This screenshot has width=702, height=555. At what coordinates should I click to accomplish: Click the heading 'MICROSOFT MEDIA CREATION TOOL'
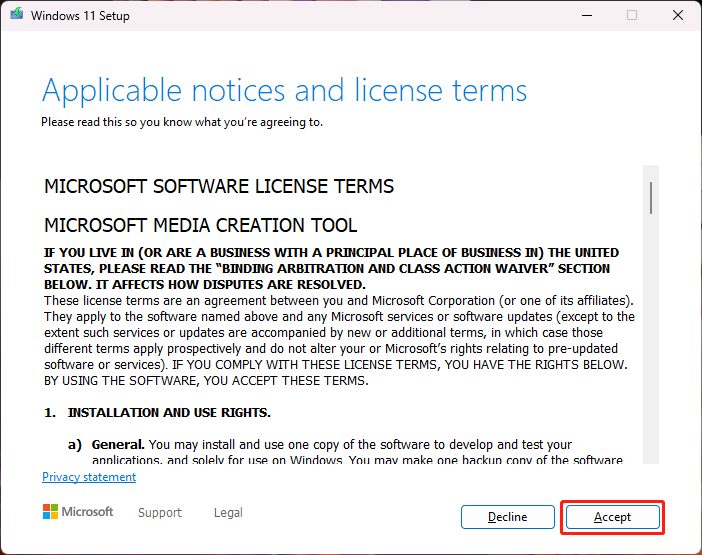coord(201,225)
